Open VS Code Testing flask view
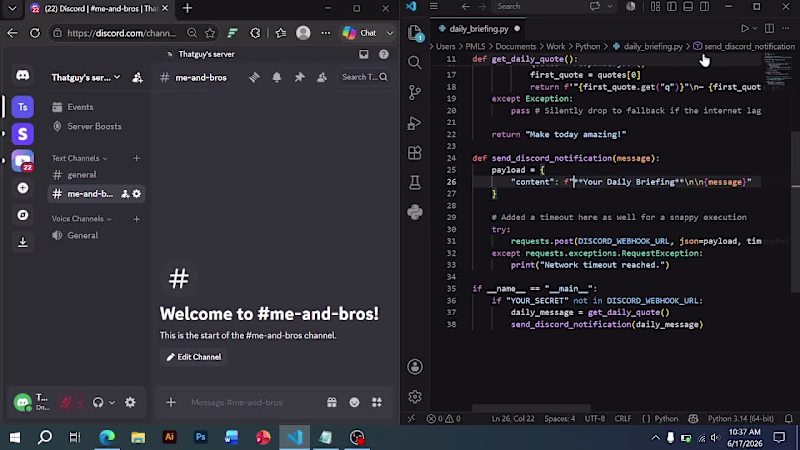 [x=415, y=182]
